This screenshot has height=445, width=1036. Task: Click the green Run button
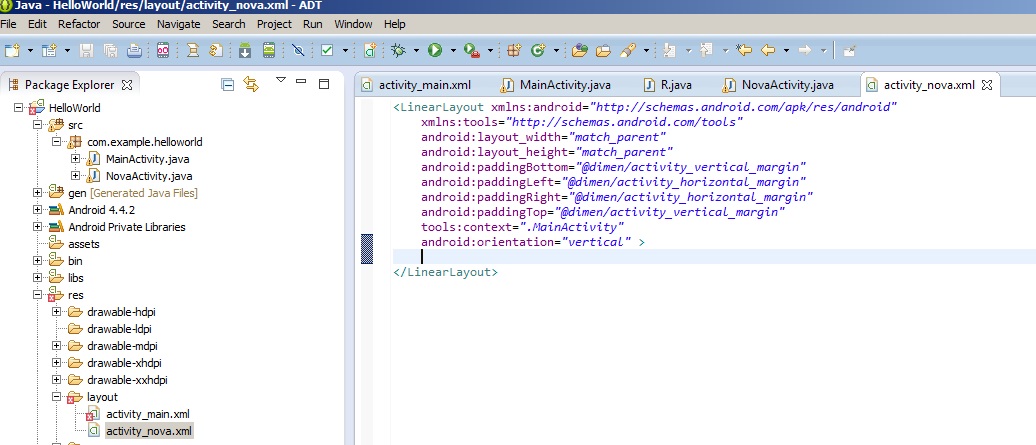435,50
